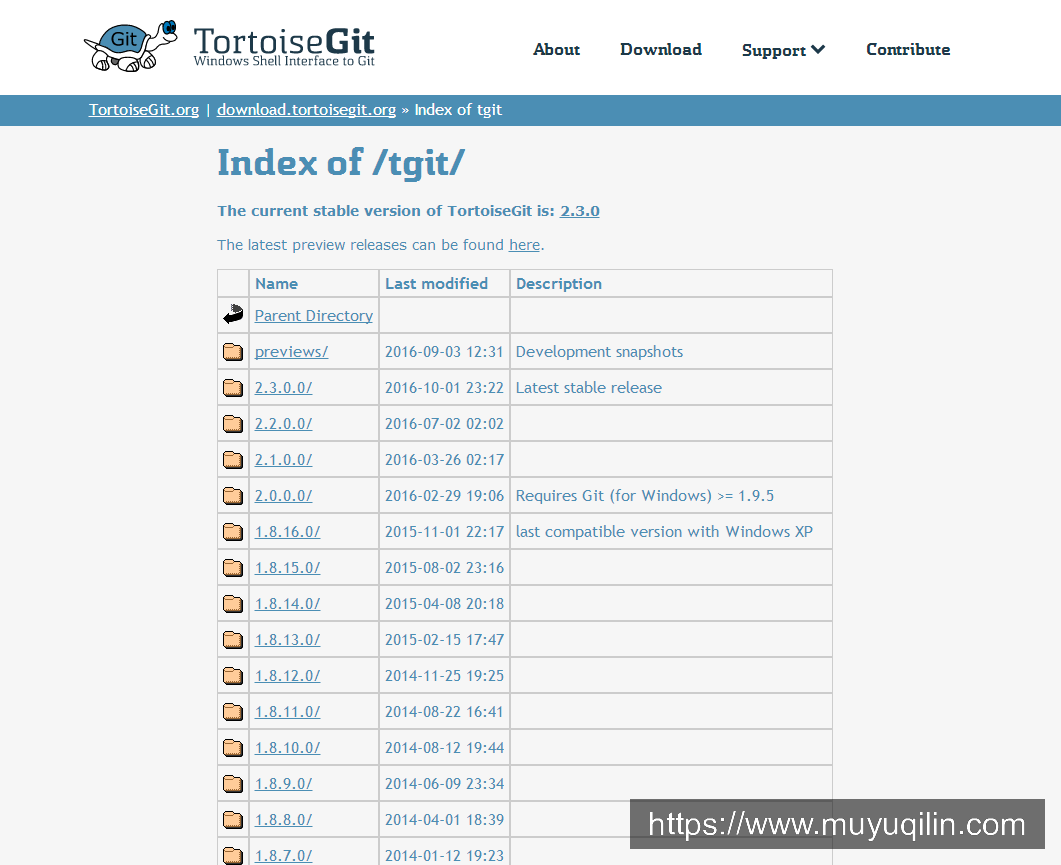This screenshot has height=865, width=1061.
Task: Click the date 2016-10-01 23:22
Action: (x=444, y=388)
